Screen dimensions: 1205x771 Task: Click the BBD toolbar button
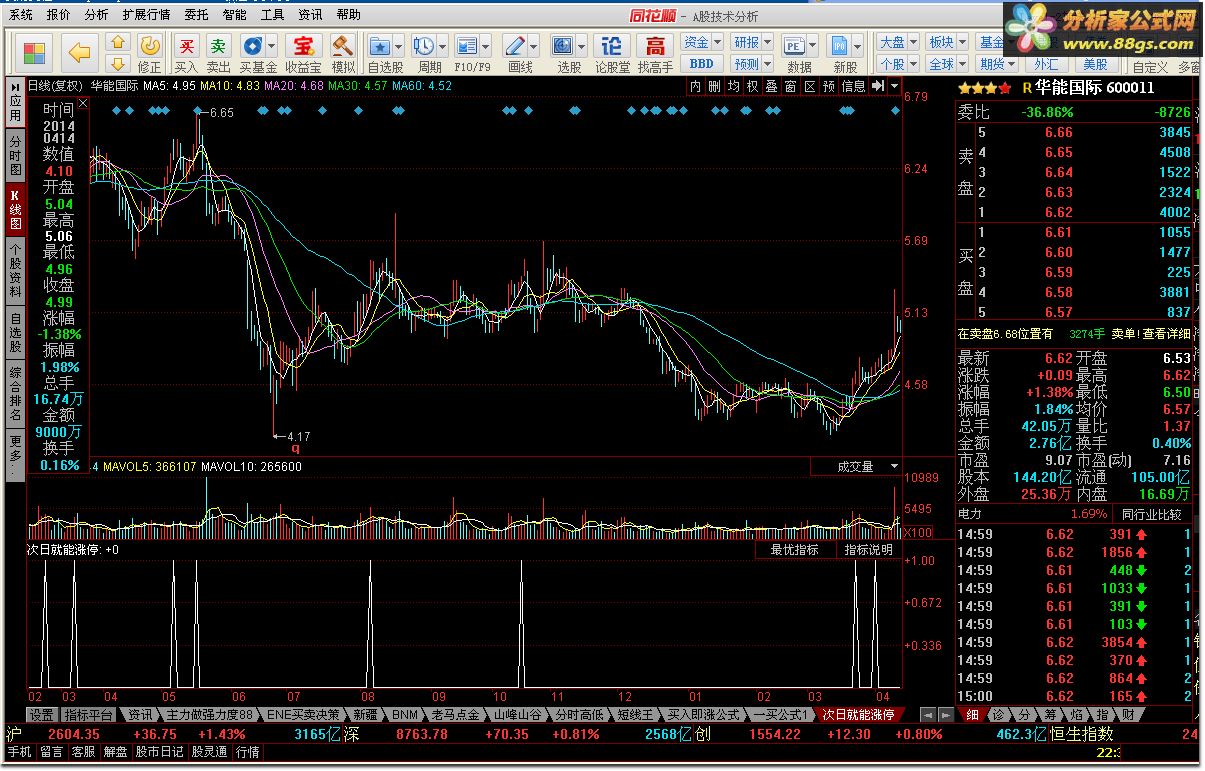pos(702,63)
